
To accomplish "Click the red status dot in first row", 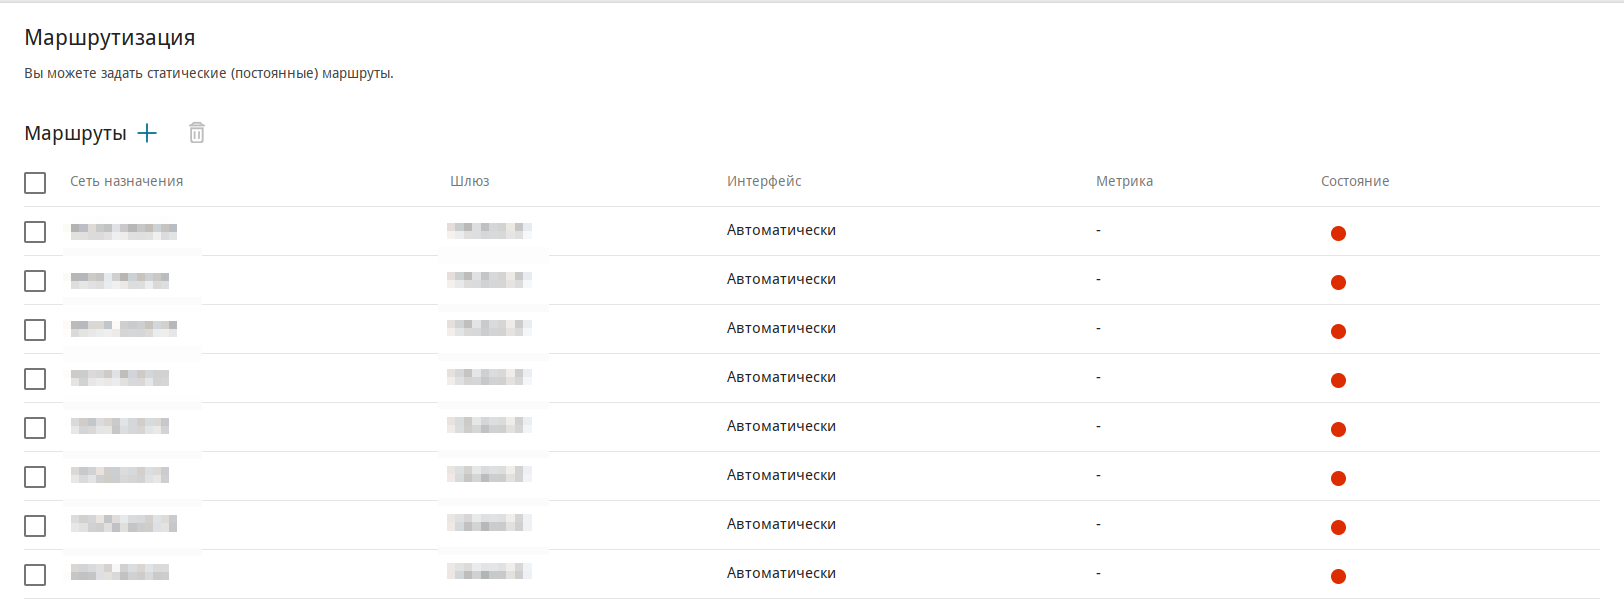I will click(x=1338, y=234).
